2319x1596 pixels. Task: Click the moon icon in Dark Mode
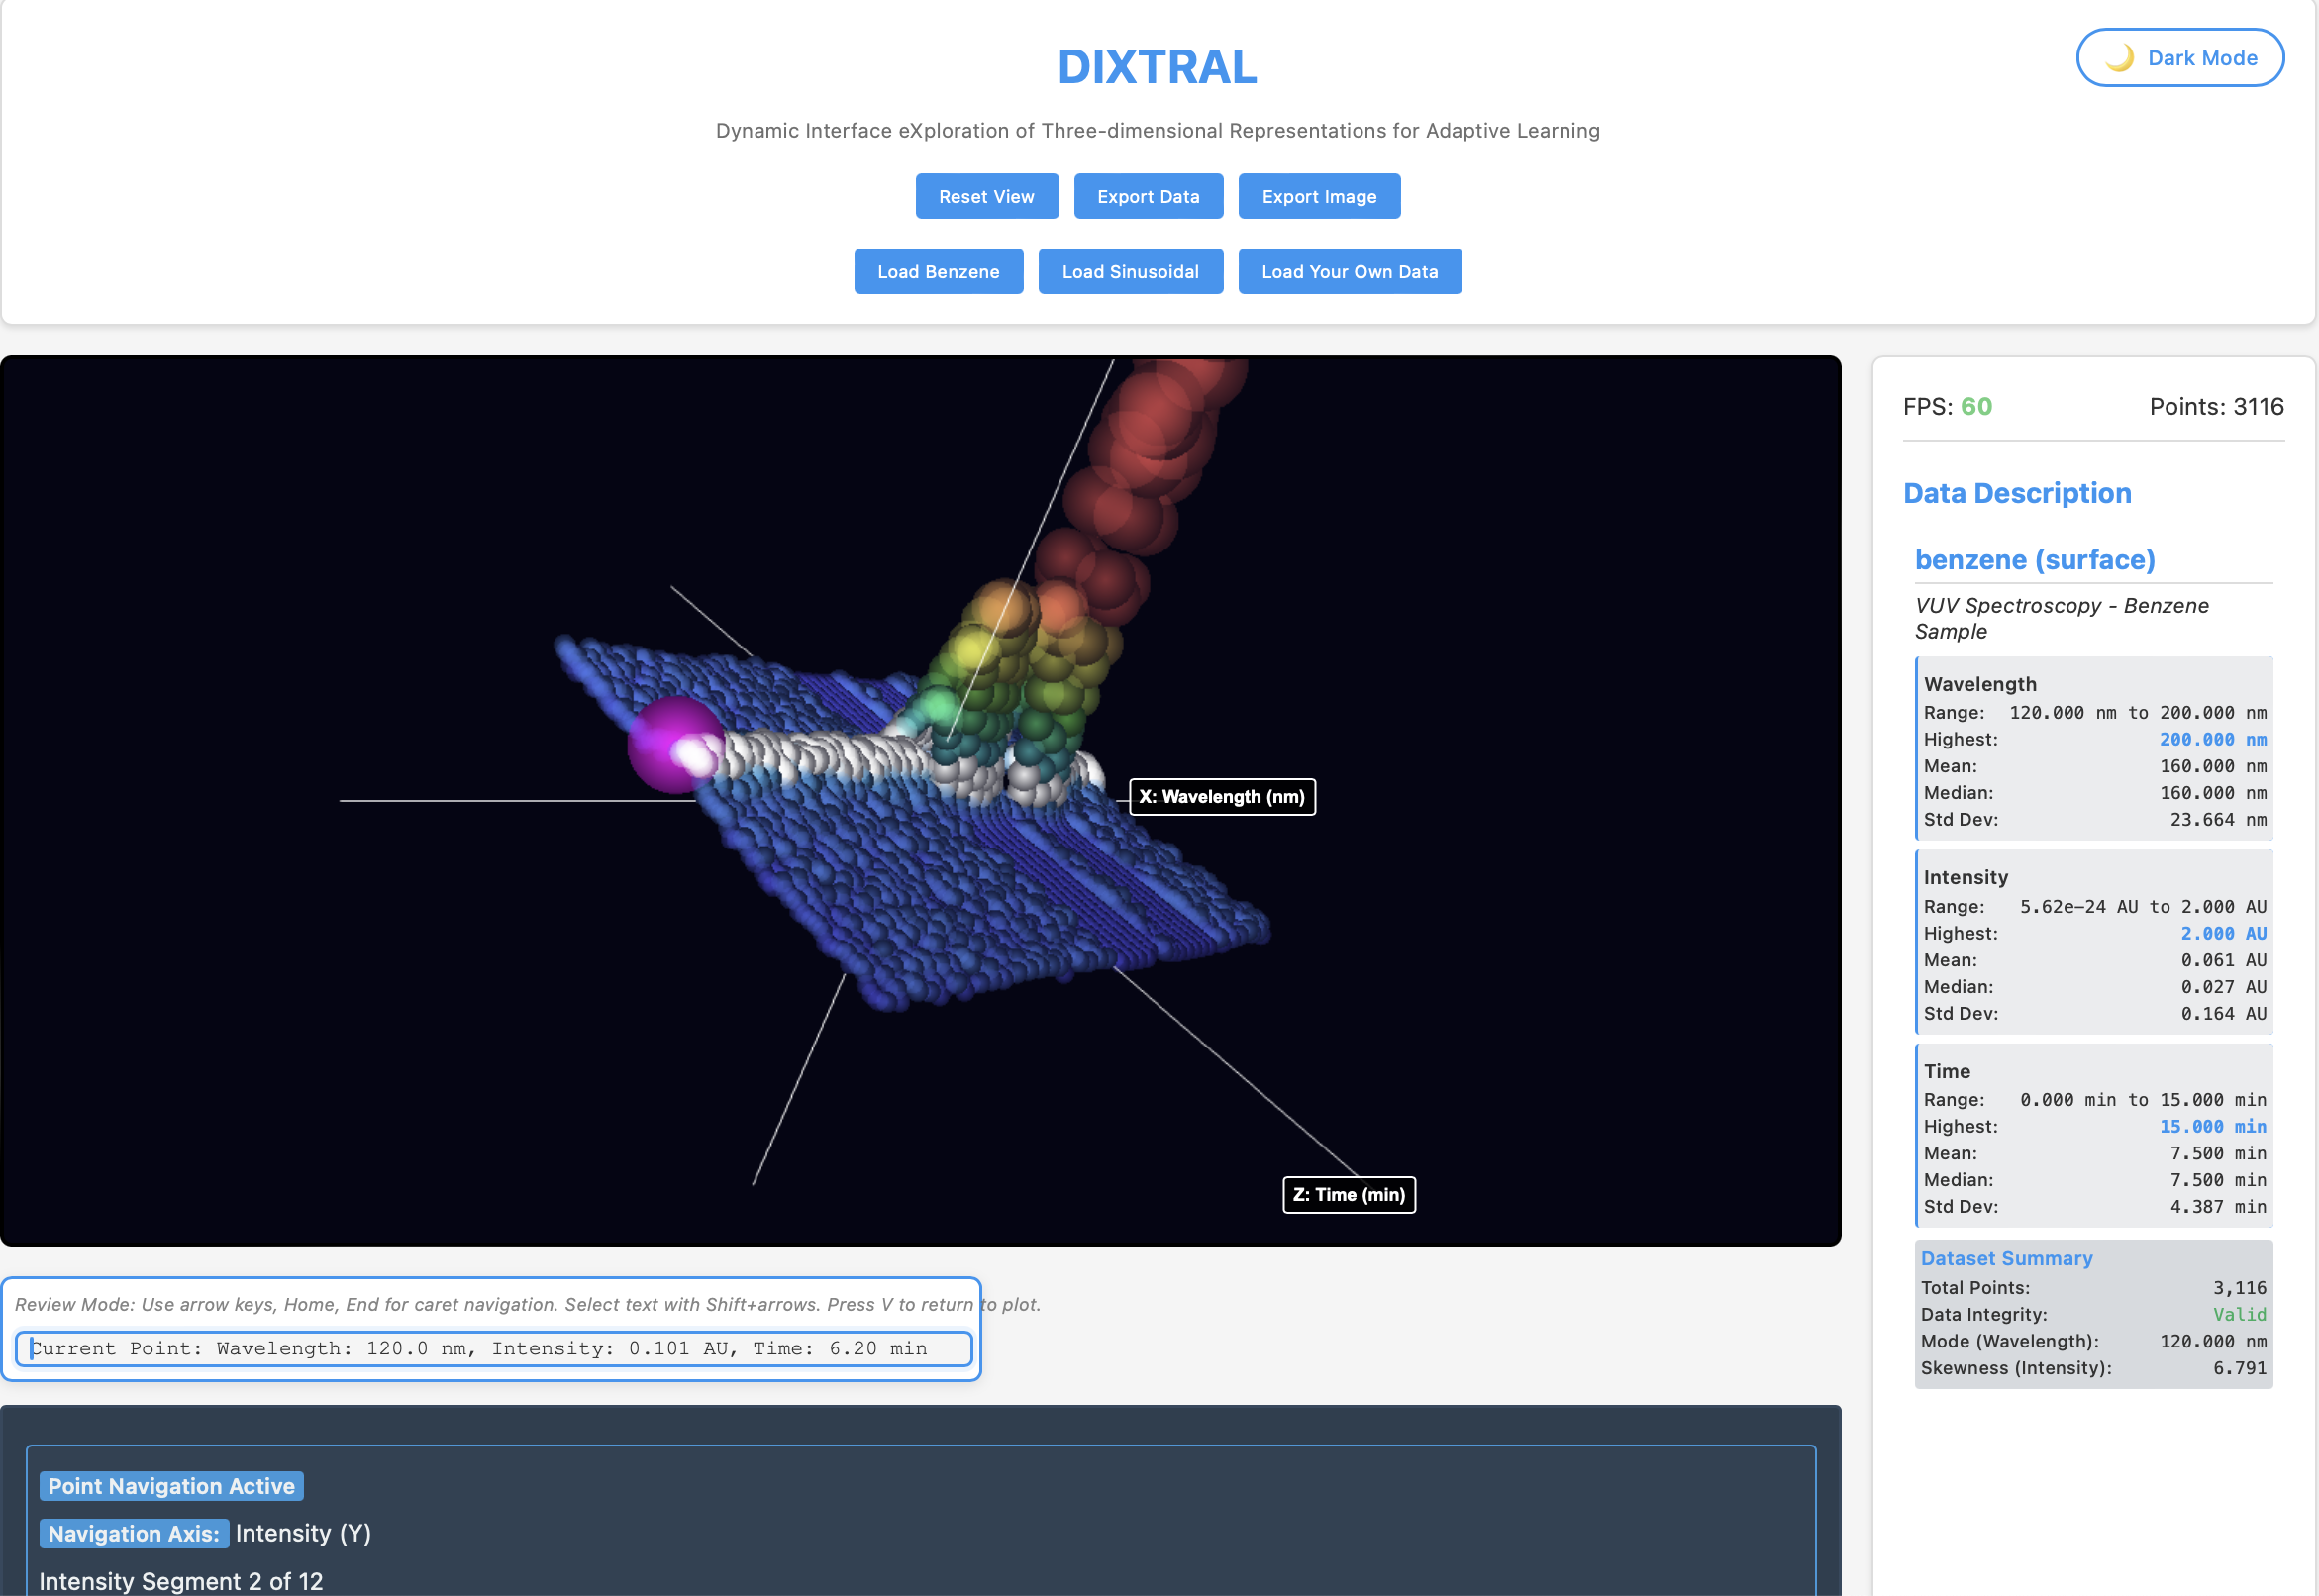point(2119,58)
